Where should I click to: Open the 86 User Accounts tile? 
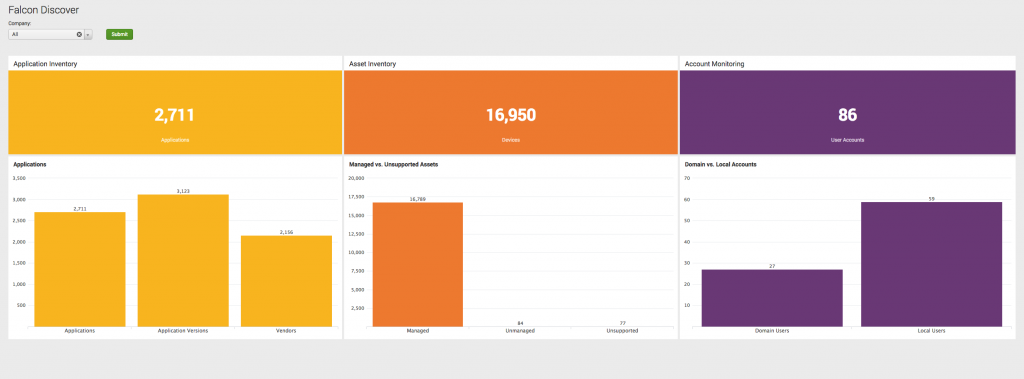pos(848,112)
